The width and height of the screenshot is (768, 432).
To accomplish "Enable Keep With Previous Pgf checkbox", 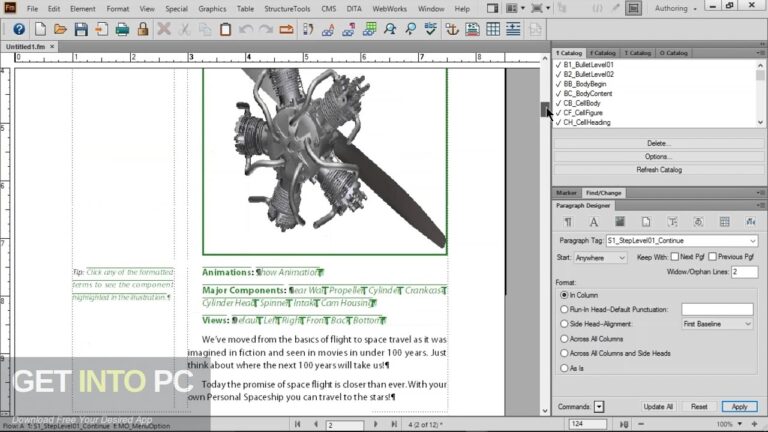I will tap(712, 257).
